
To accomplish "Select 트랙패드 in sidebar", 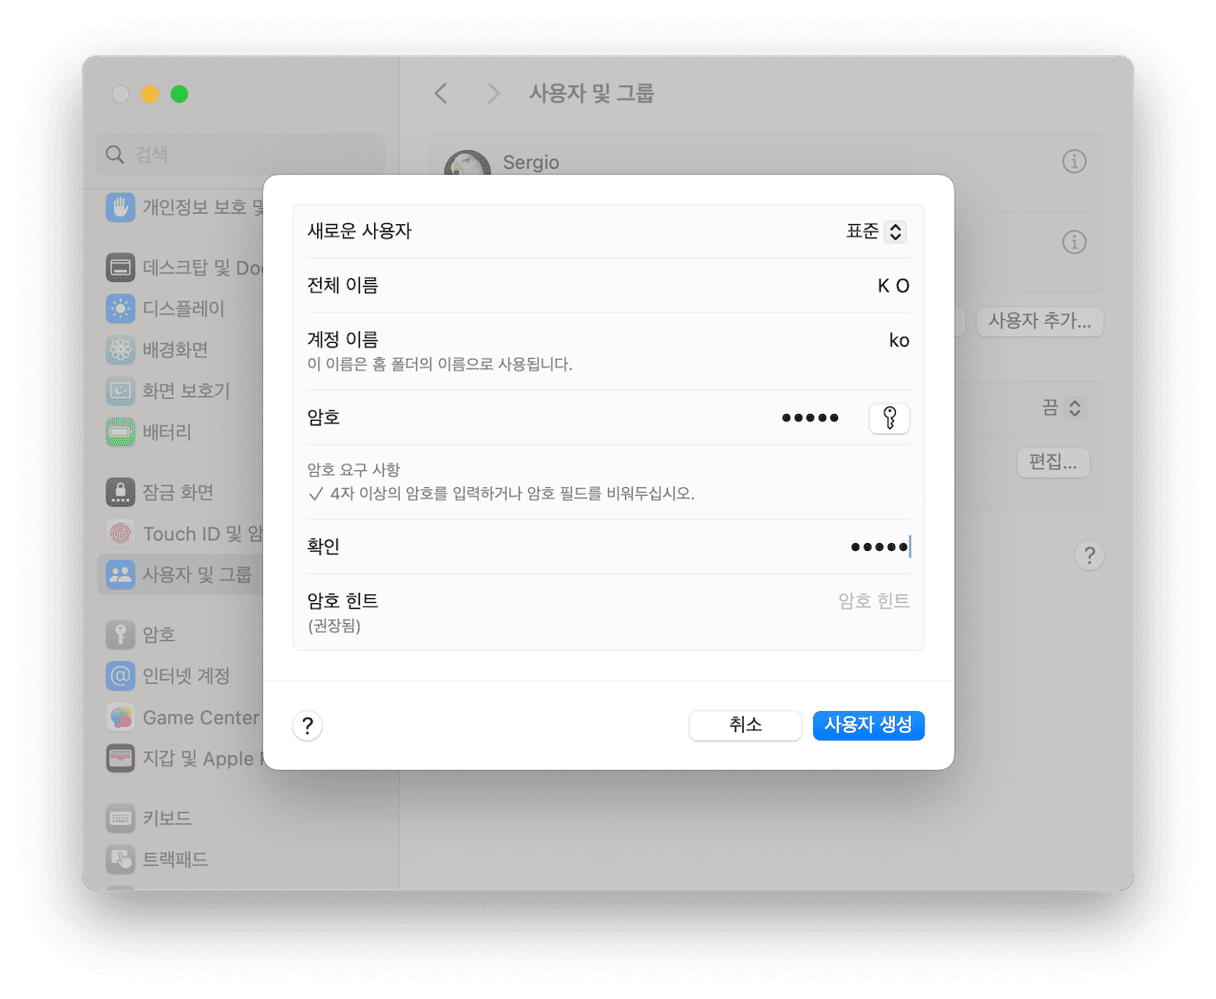I will (x=175, y=859).
